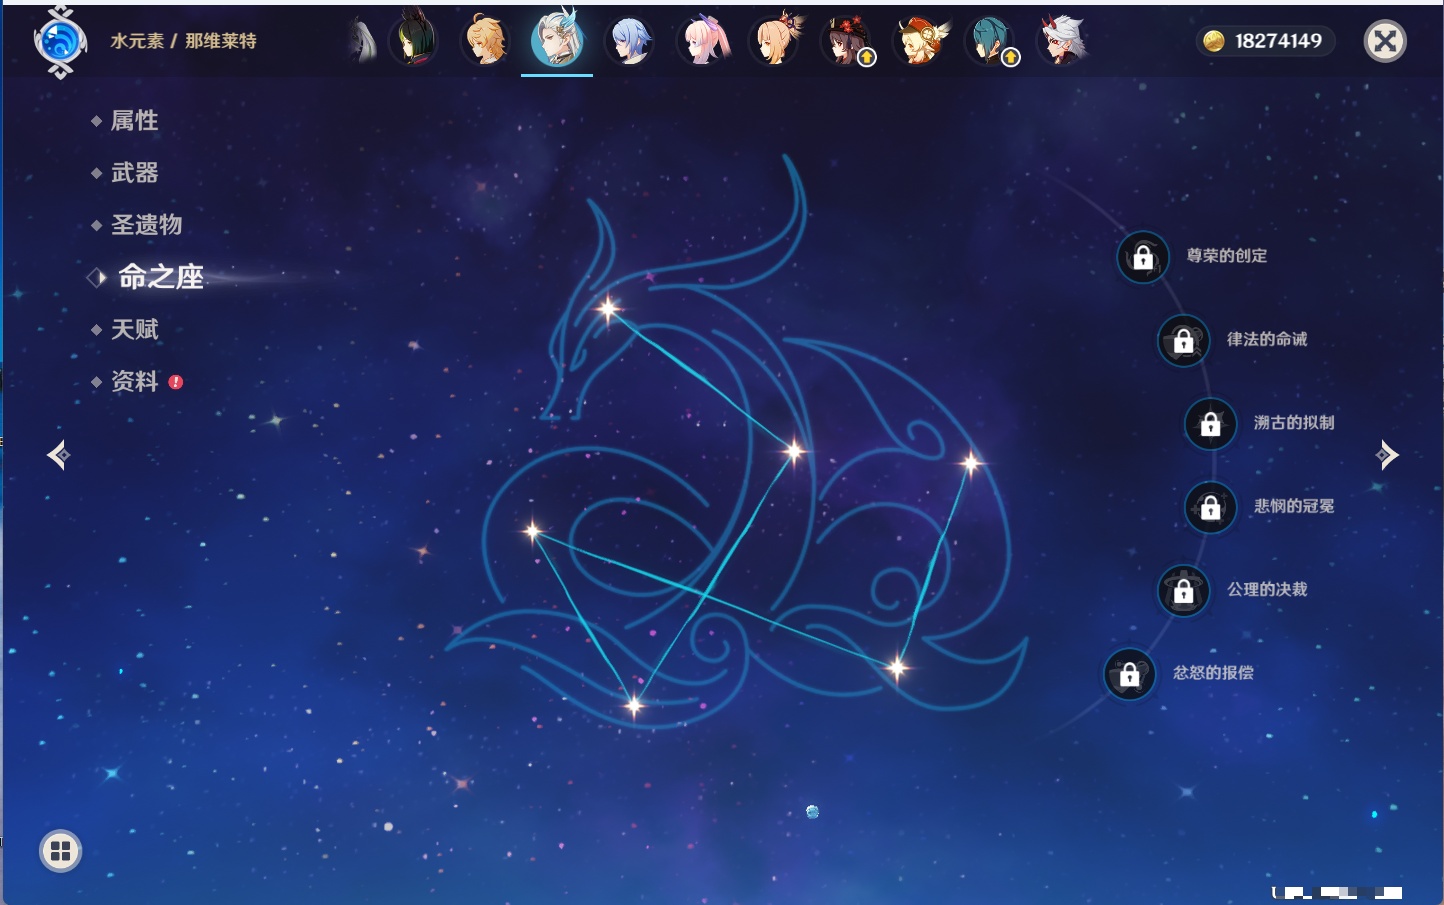The width and height of the screenshot is (1444, 905).
Task: Choose the Yoimiya character avatar
Action: click(x=776, y=41)
